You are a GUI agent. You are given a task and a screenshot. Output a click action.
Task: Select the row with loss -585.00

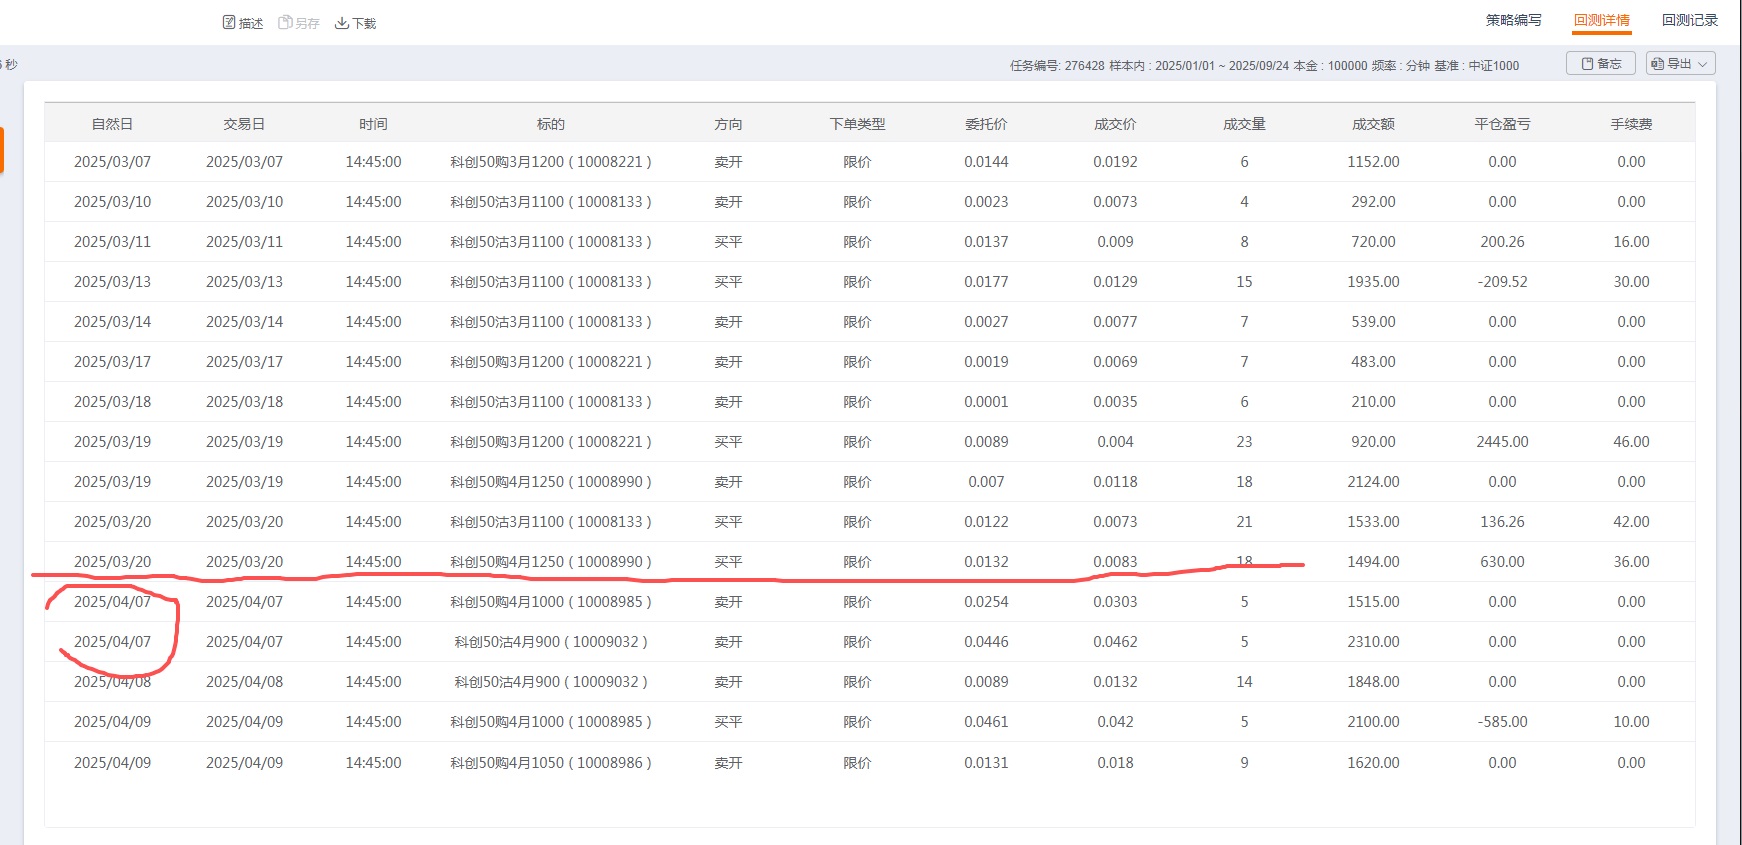pyautogui.click(x=1502, y=722)
